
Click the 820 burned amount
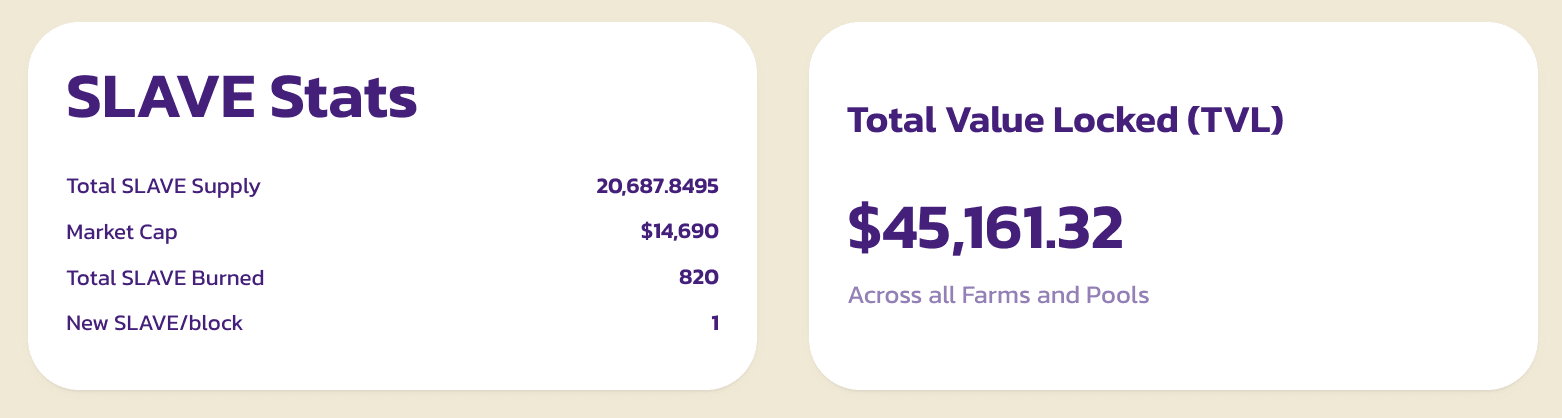pyautogui.click(x=698, y=278)
